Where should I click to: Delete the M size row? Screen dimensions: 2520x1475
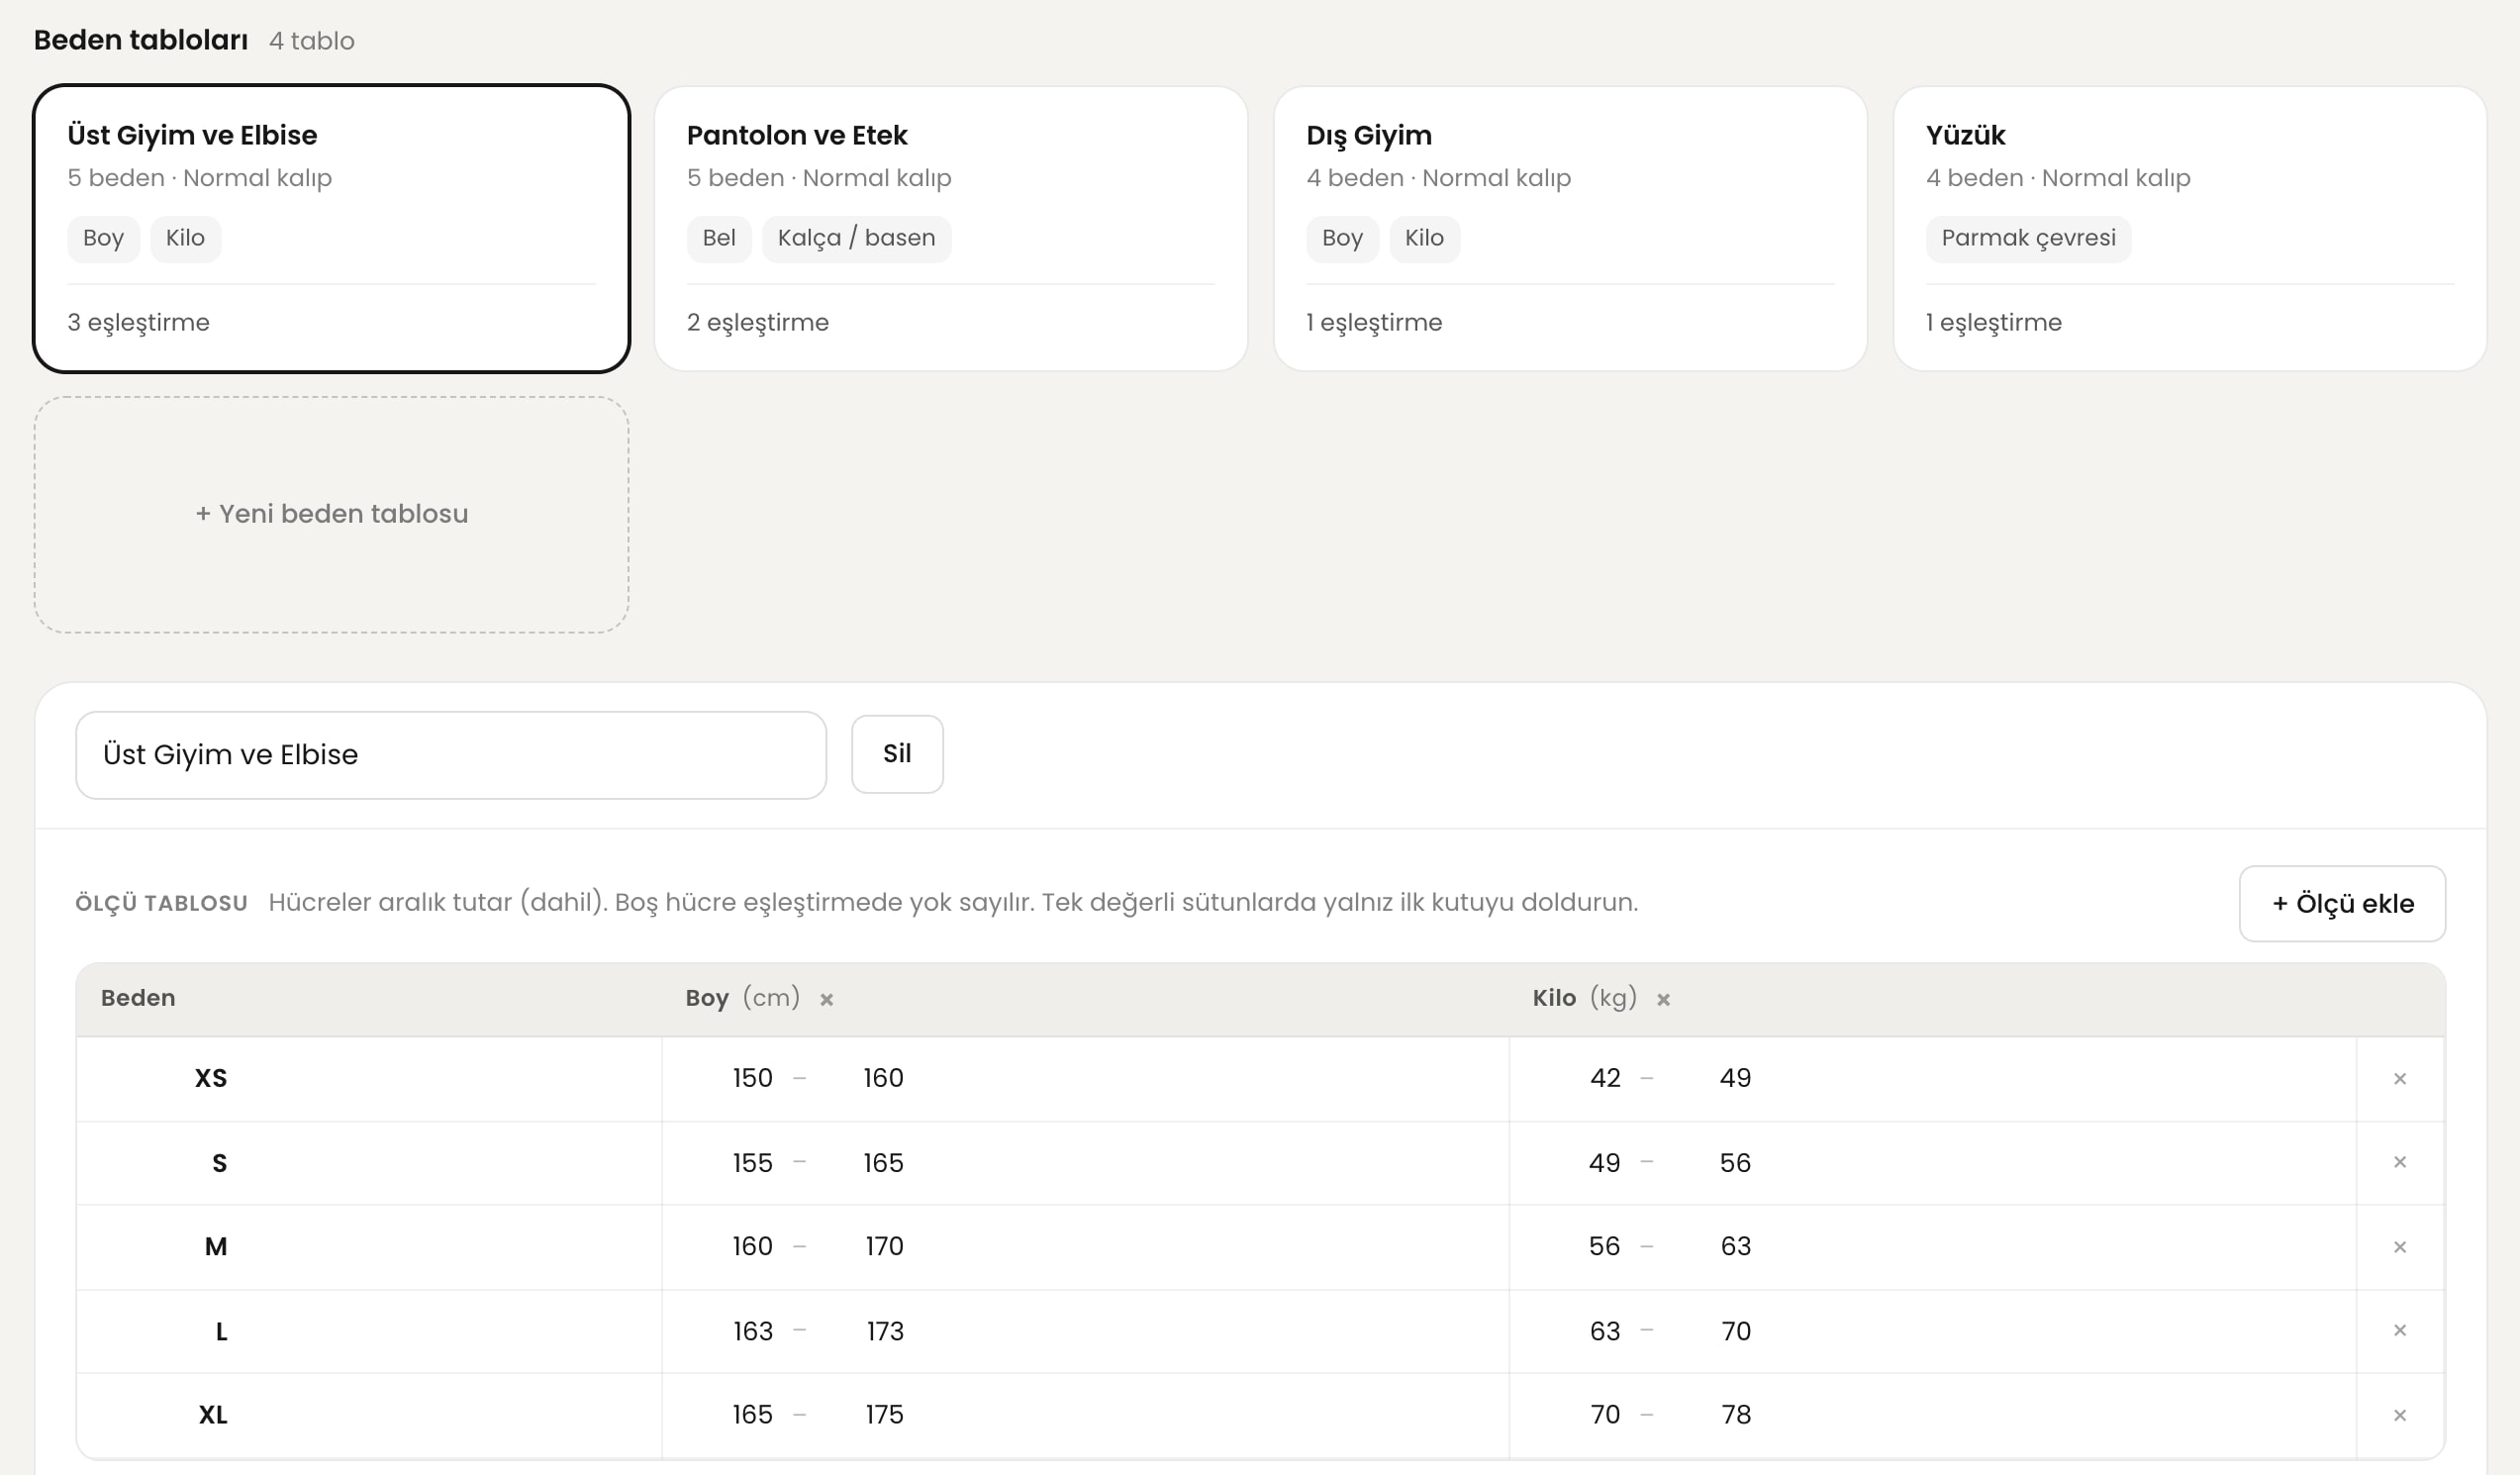coord(2400,1247)
